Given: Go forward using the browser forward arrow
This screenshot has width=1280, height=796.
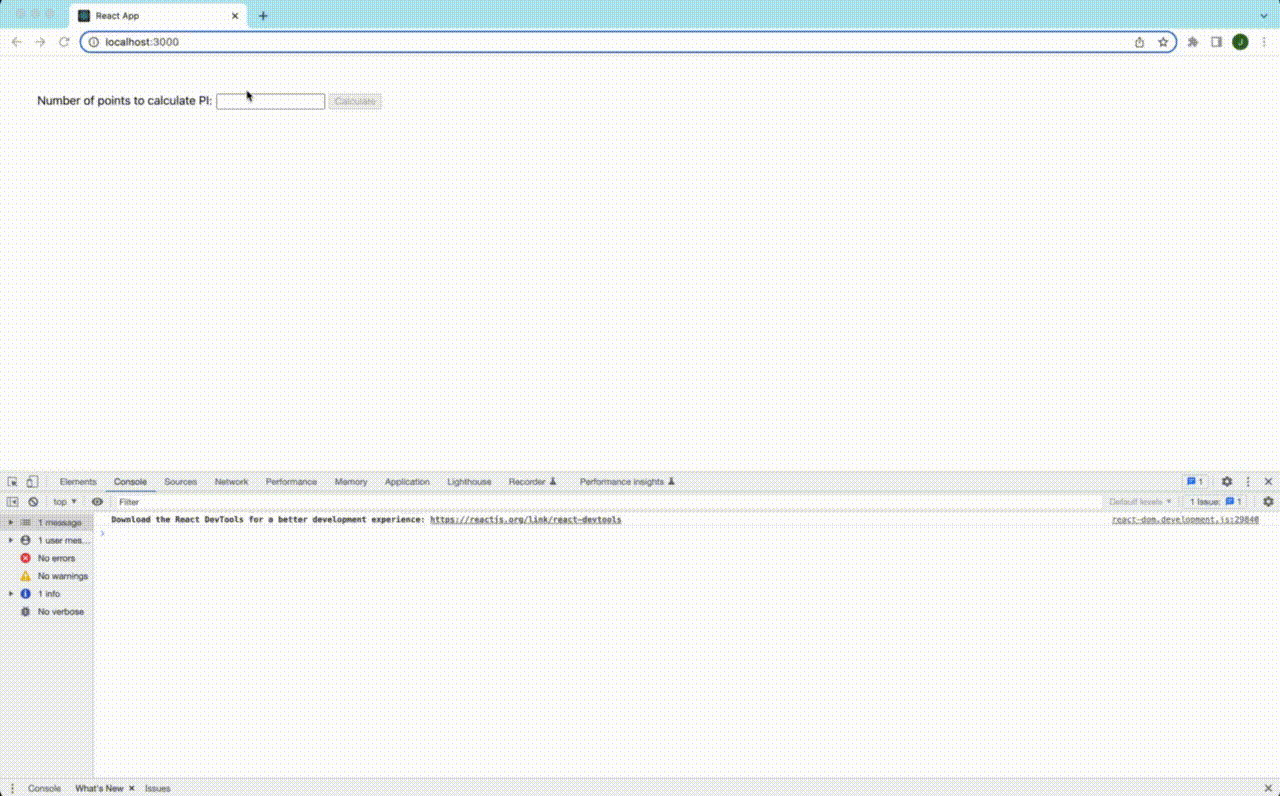Looking at the screenshot, I should (40, 42).
